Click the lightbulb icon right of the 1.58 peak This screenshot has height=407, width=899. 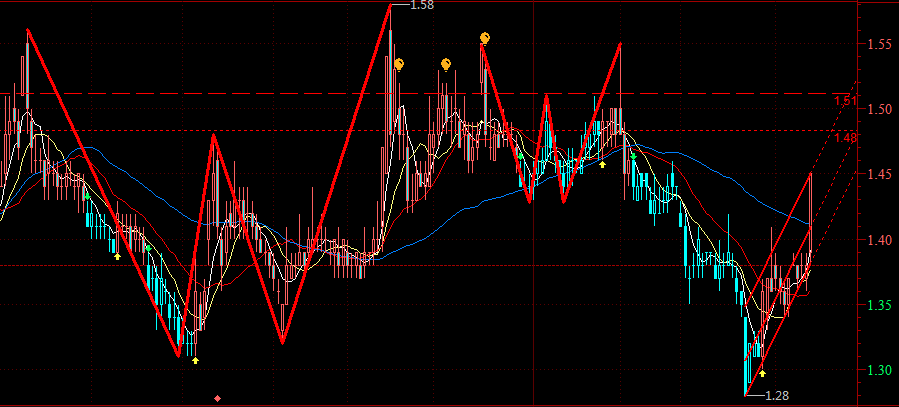pos(399,65)
